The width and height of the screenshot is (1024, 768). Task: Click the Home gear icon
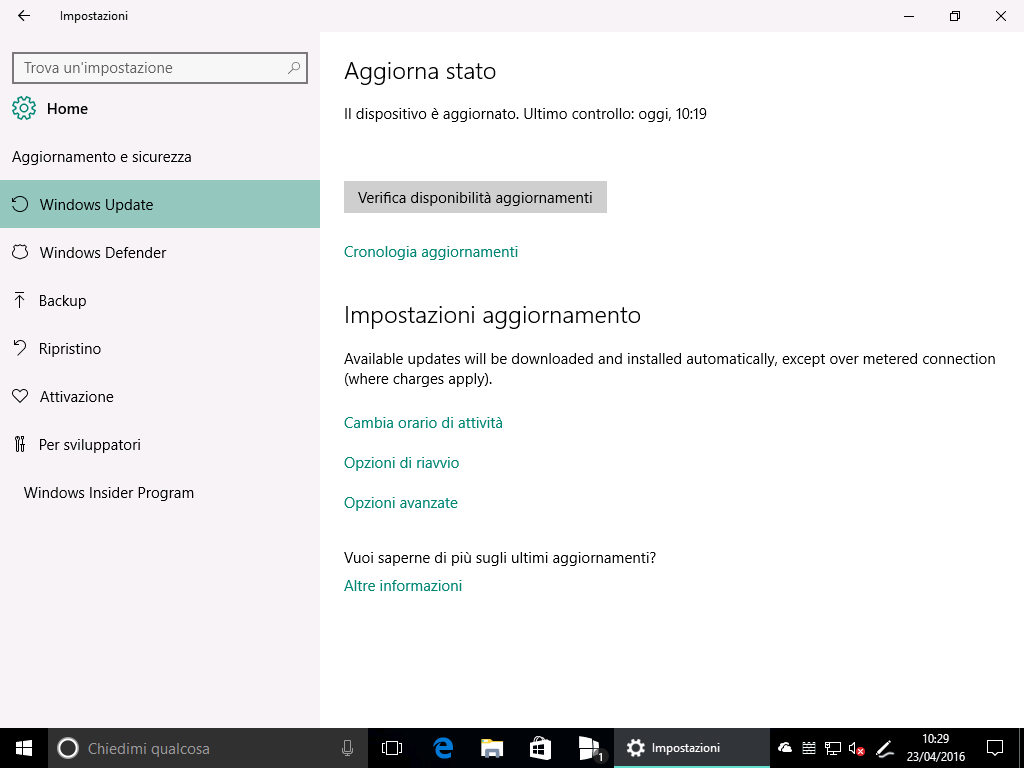[x=24, y=108]
